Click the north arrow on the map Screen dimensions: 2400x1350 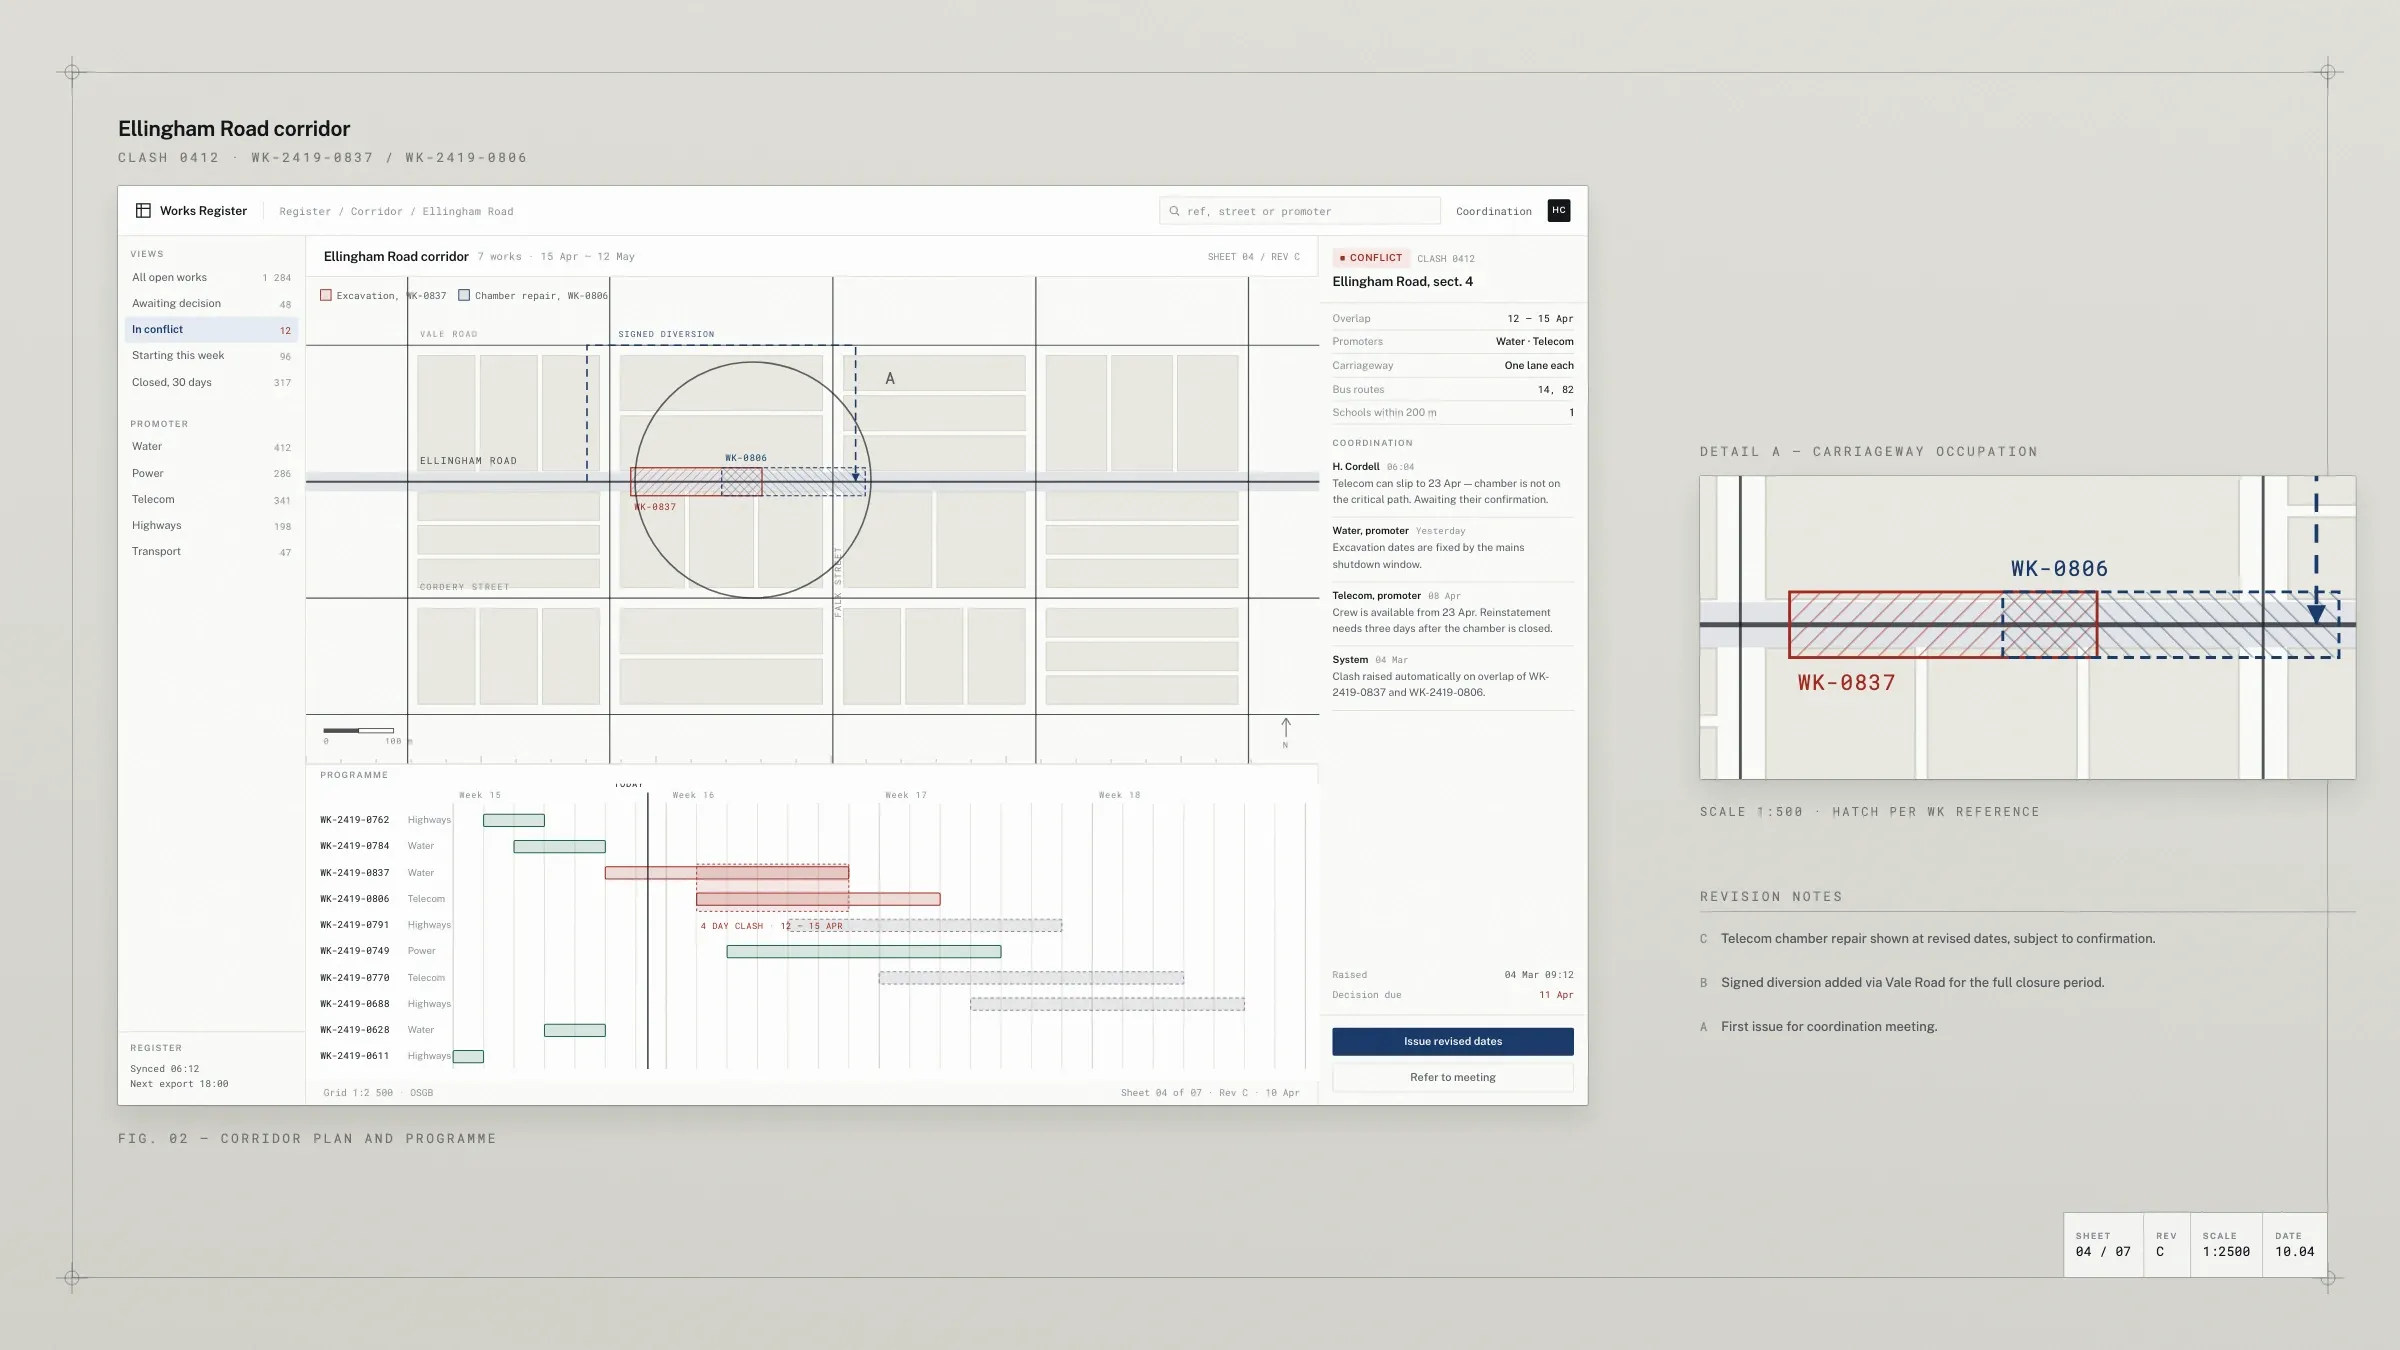click(x=1286, y=731)
